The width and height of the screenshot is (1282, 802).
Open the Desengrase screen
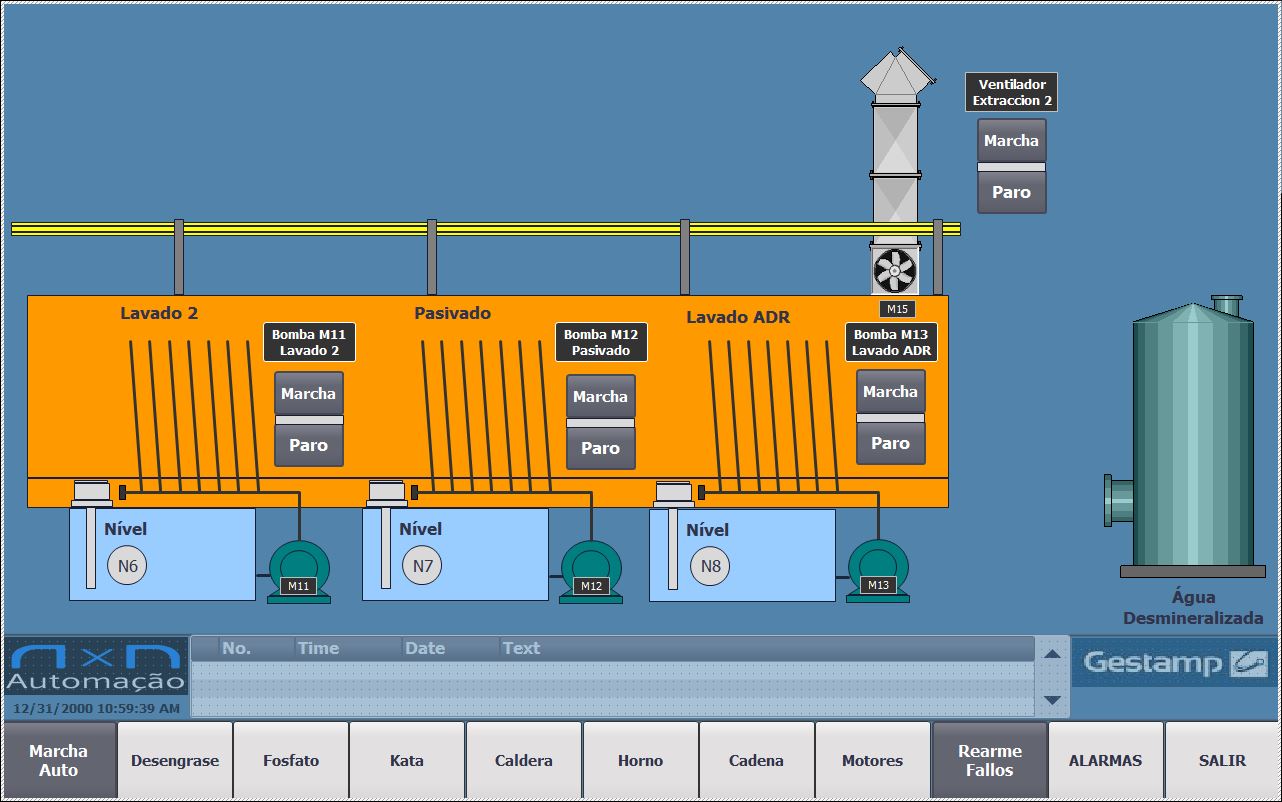coord(175,761)
